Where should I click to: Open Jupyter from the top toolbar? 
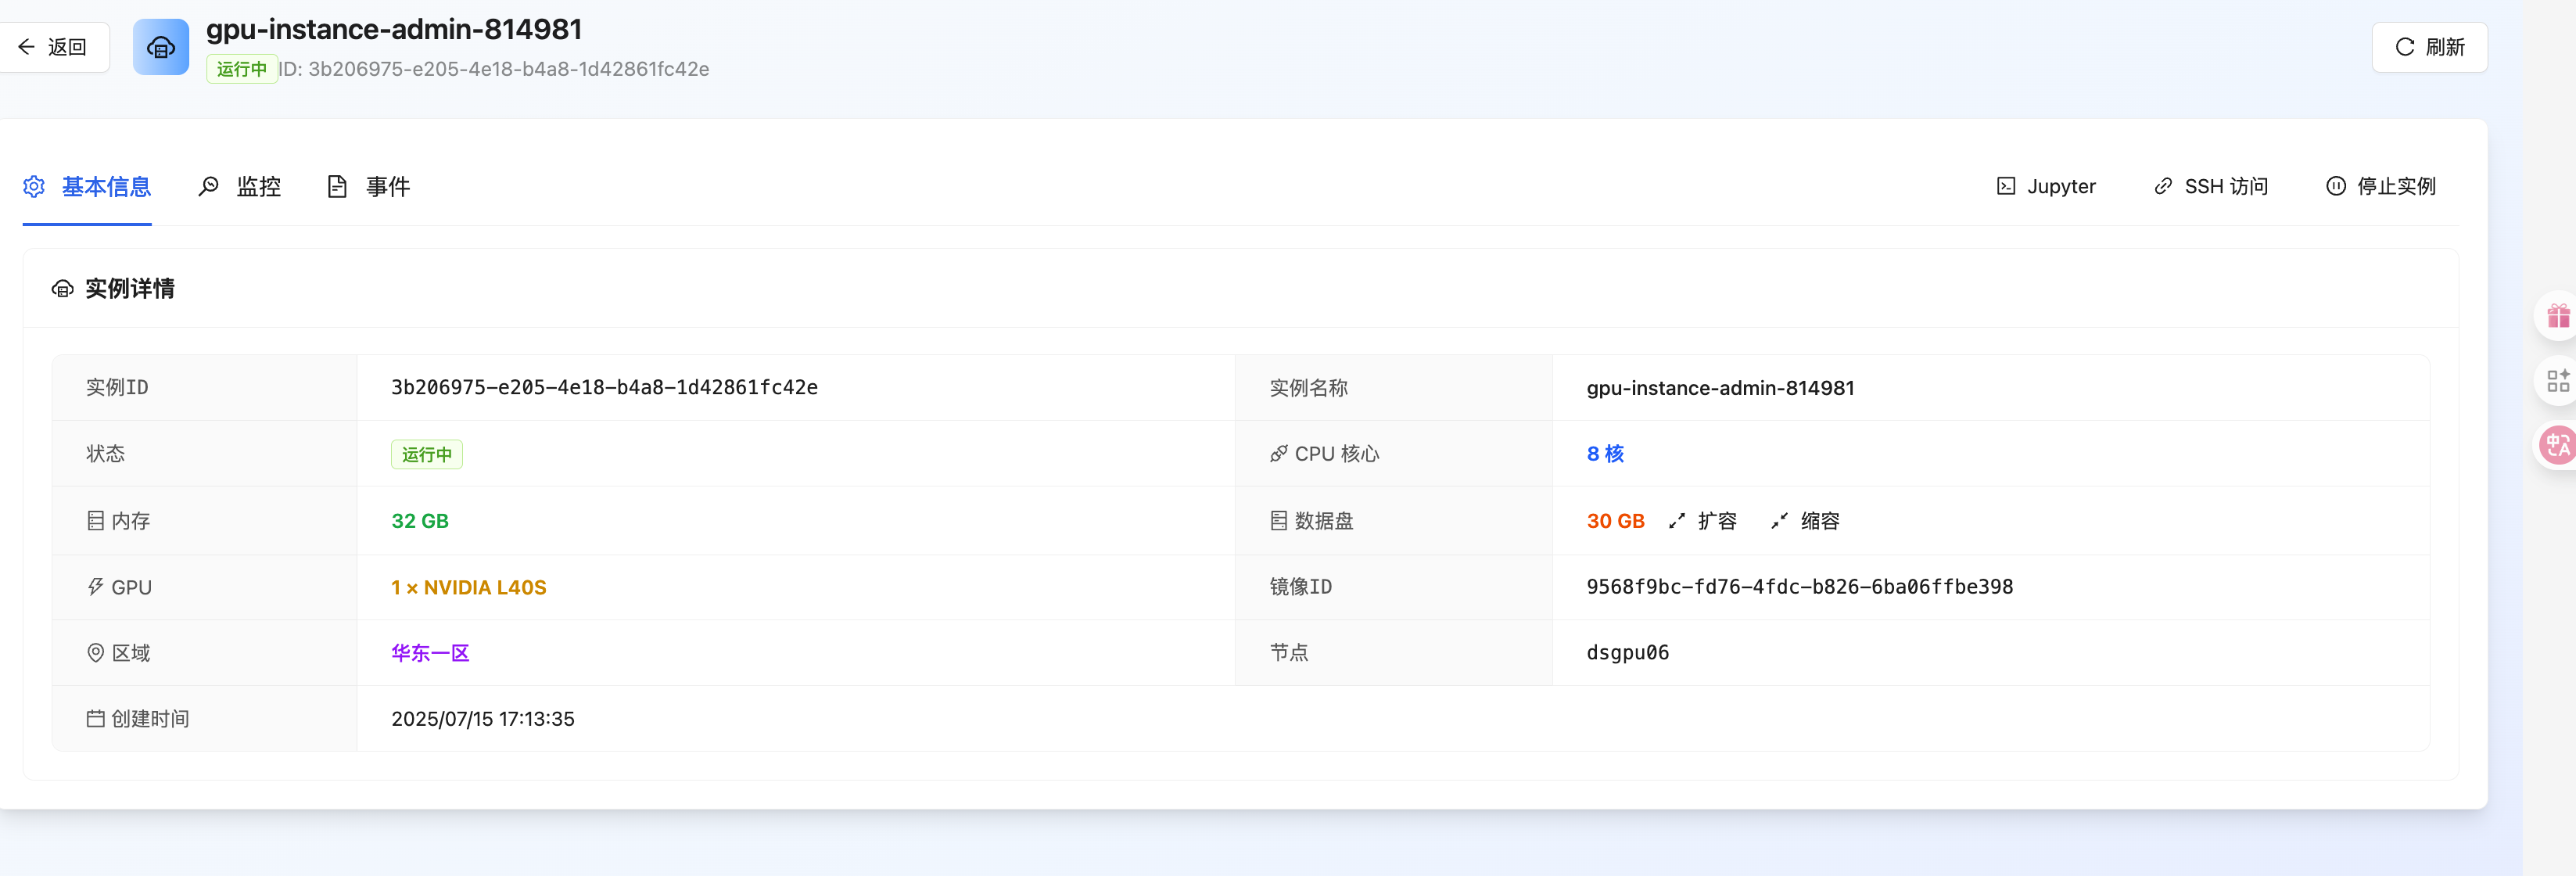pyautogui.click(x=2046, y=186)
